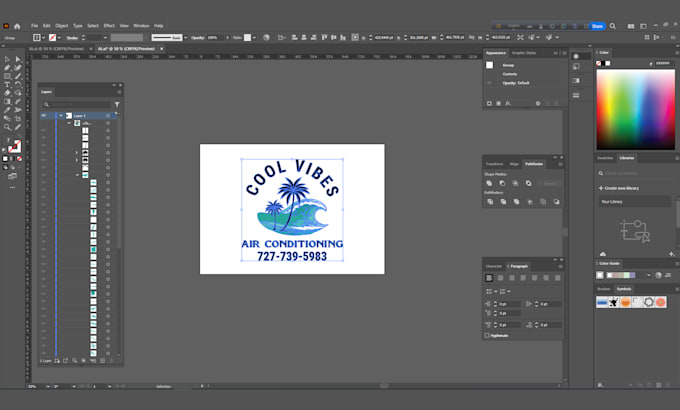Collapse Layer 1 disclosure arrow
680x410 pixels.
point(61,116)
